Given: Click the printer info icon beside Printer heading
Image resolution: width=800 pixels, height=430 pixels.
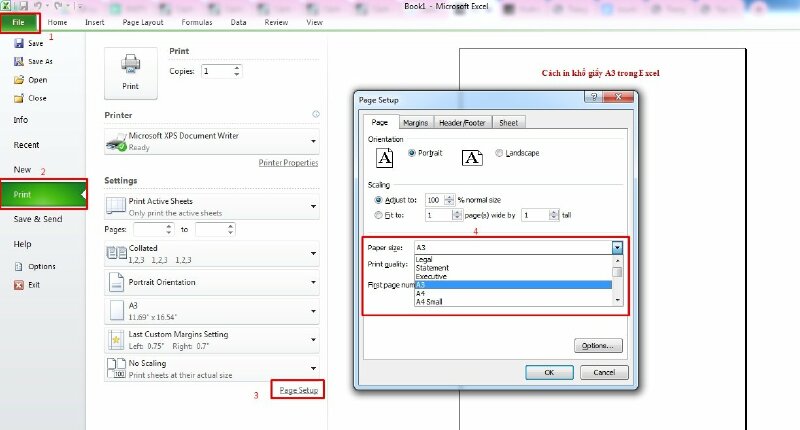Looking at the screenshot, I should click(316, 114).
